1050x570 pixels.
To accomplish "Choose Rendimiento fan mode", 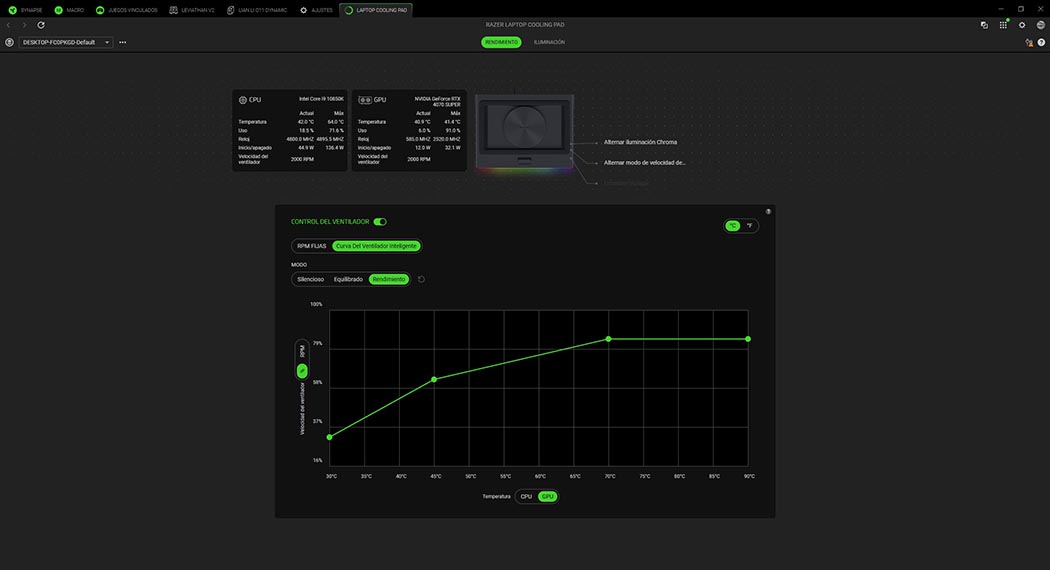I will (388, 279).
